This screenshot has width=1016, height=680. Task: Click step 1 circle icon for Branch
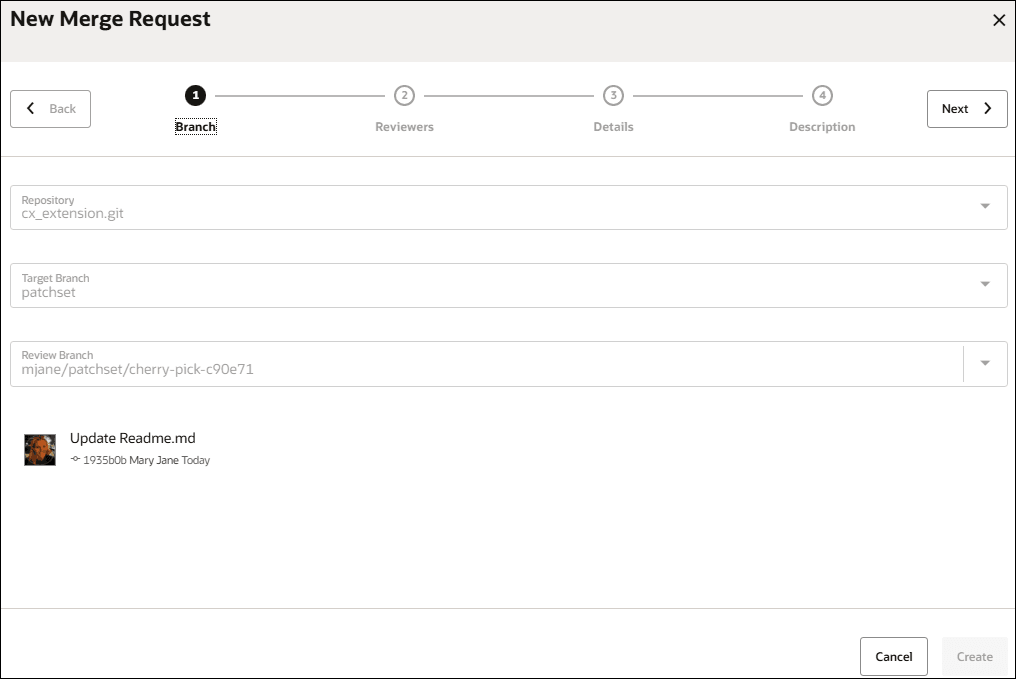pos(195,95)
